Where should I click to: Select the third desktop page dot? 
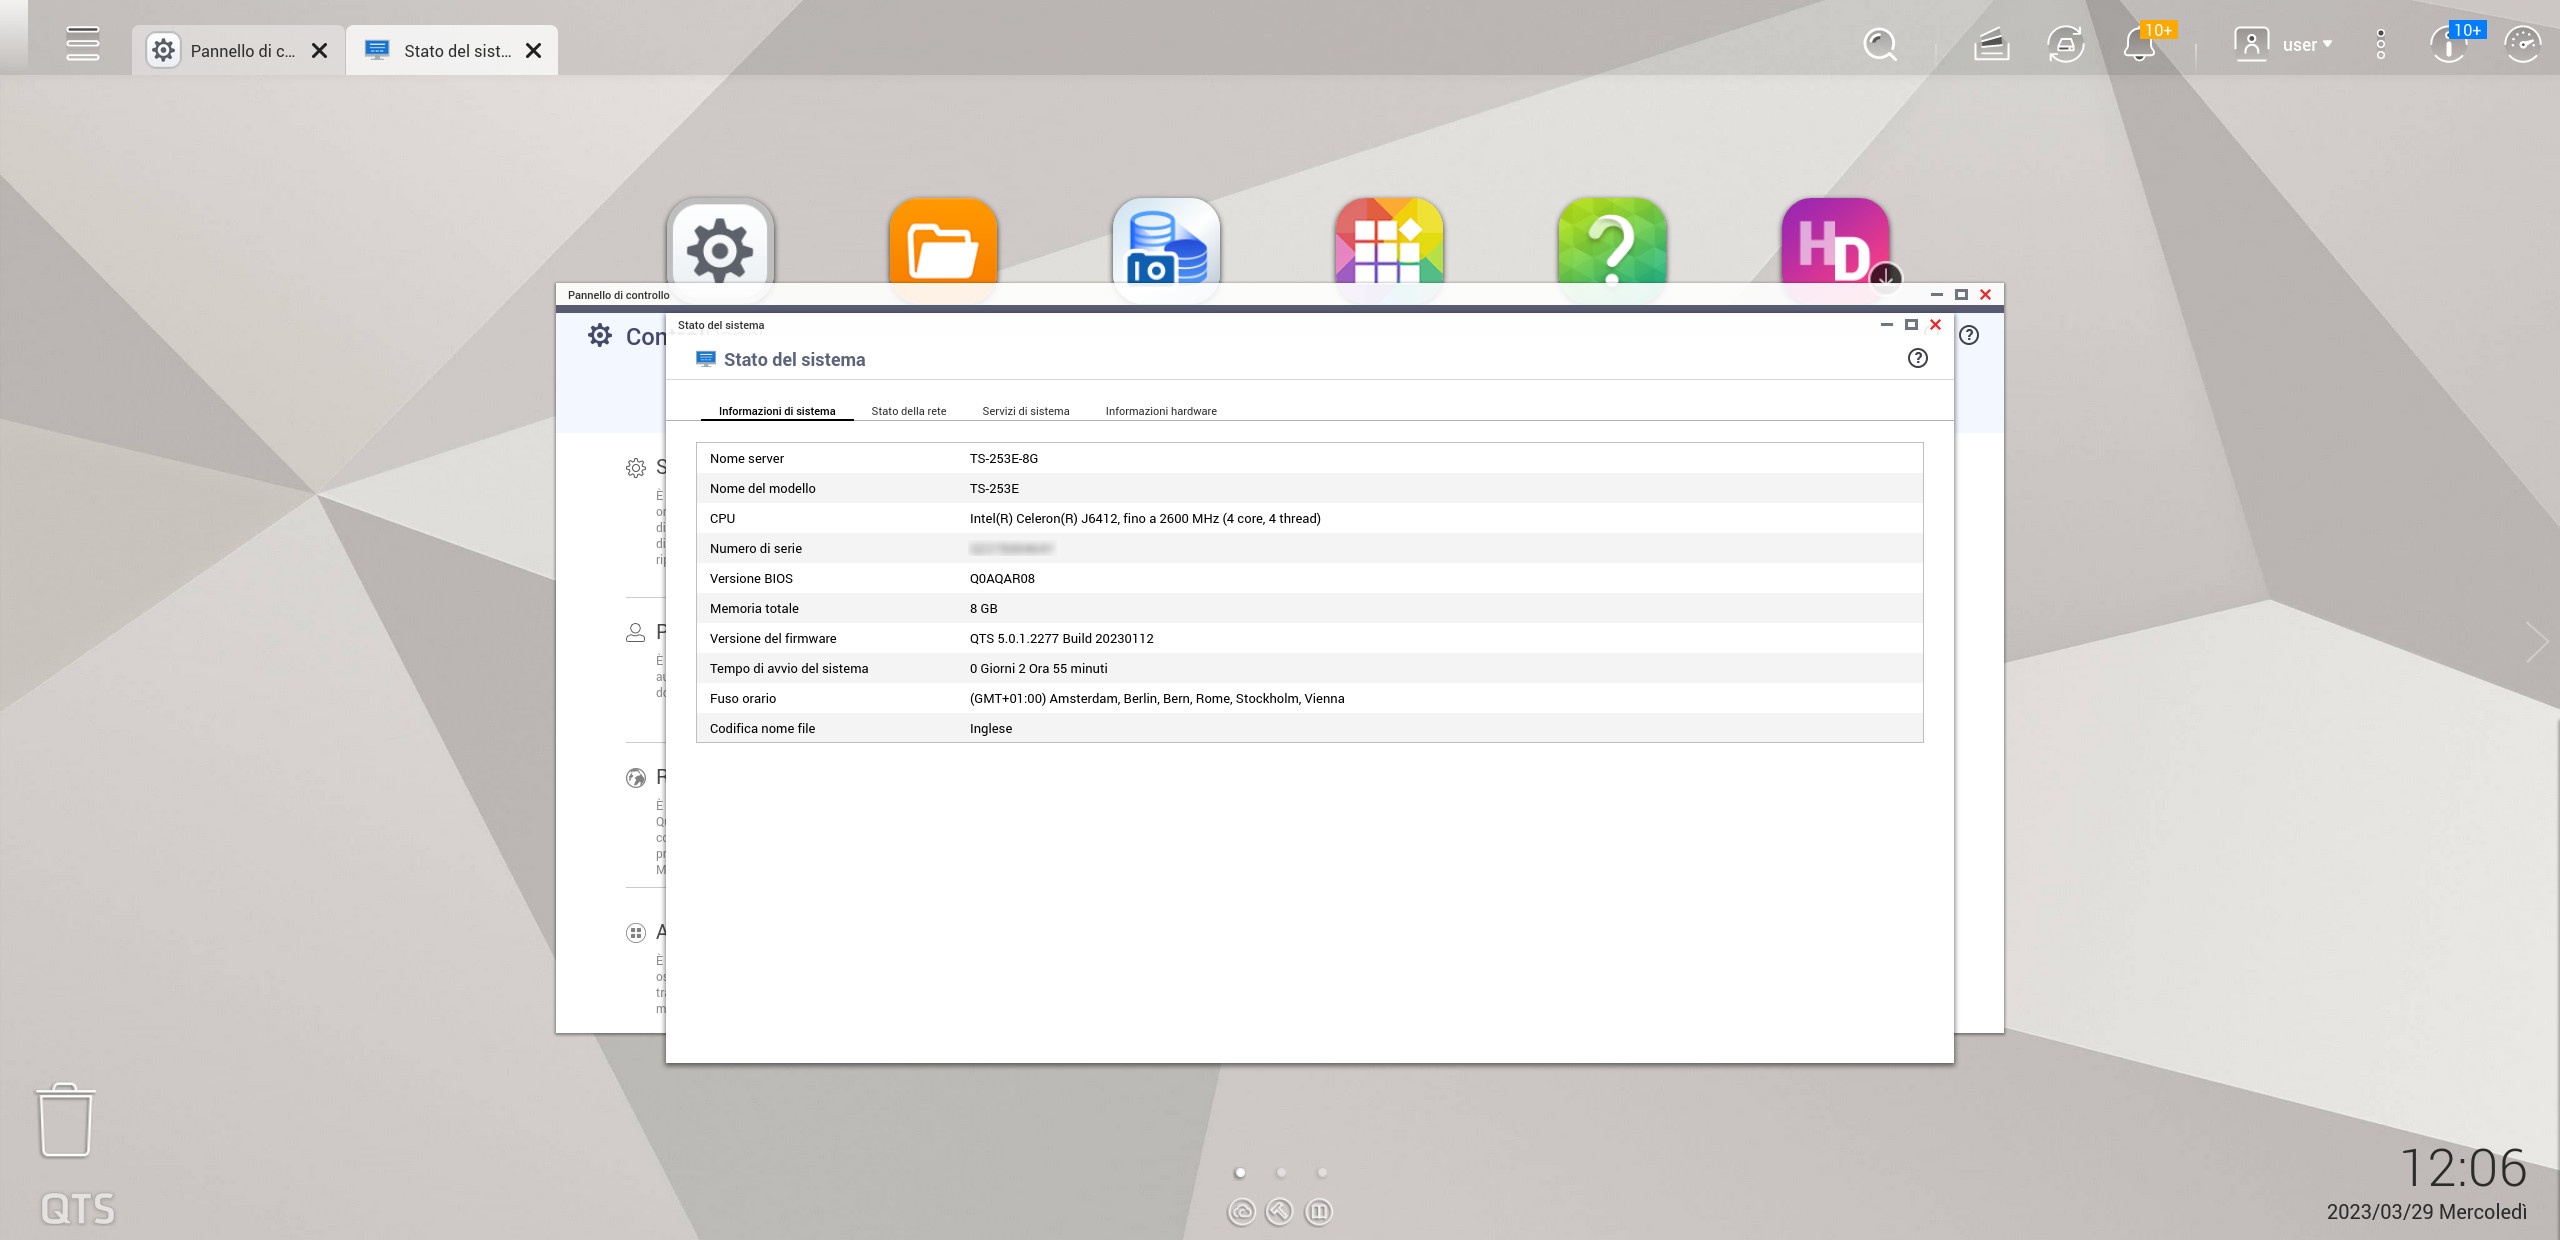click(1322, 1172)
